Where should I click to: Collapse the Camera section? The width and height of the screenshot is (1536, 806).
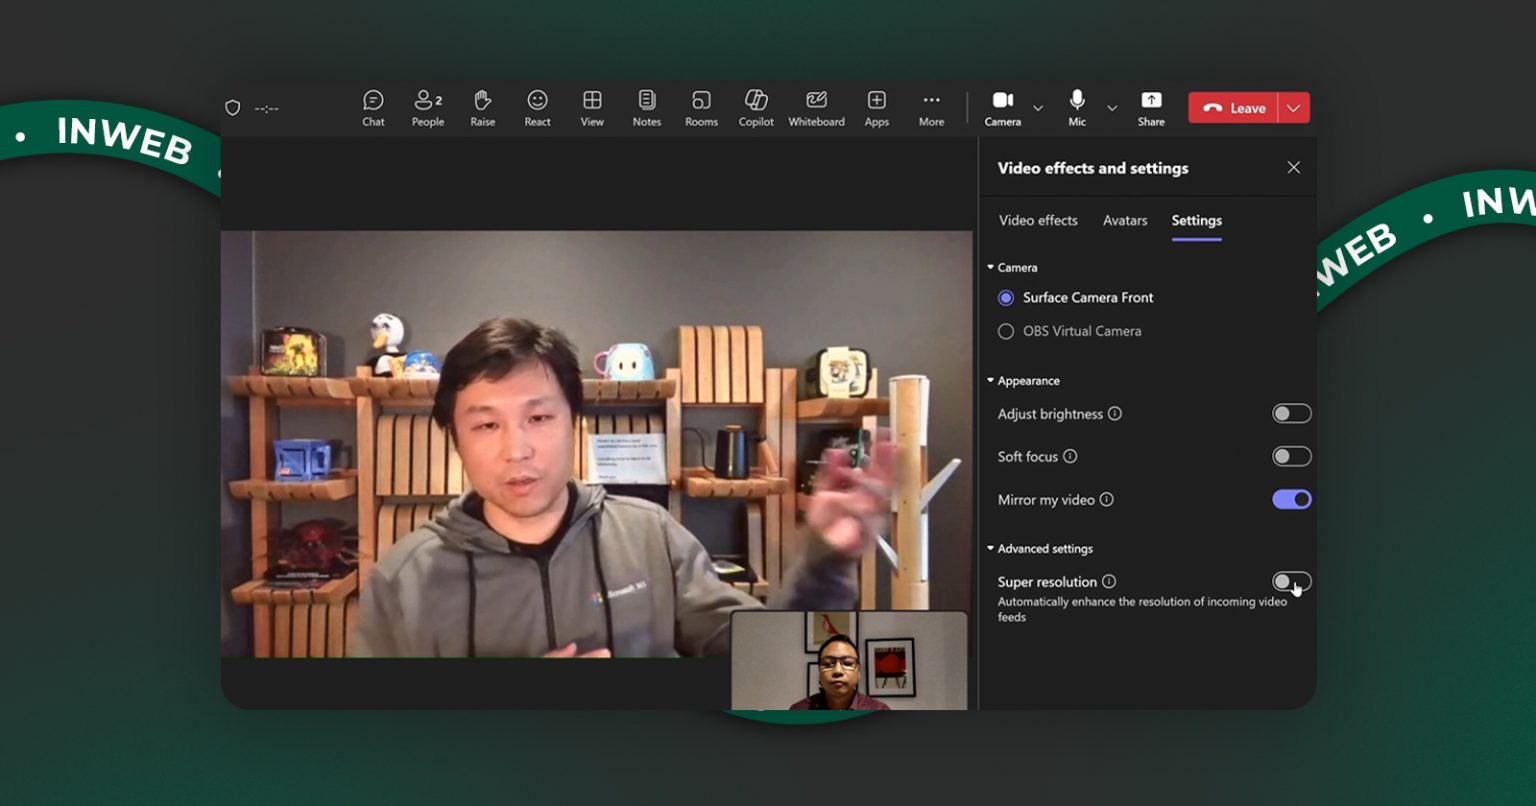(x=1012, y=267)
